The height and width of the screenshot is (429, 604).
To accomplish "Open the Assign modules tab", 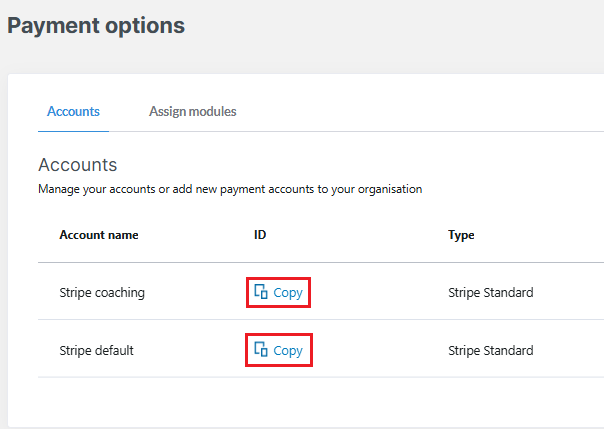I will (193, 112).
